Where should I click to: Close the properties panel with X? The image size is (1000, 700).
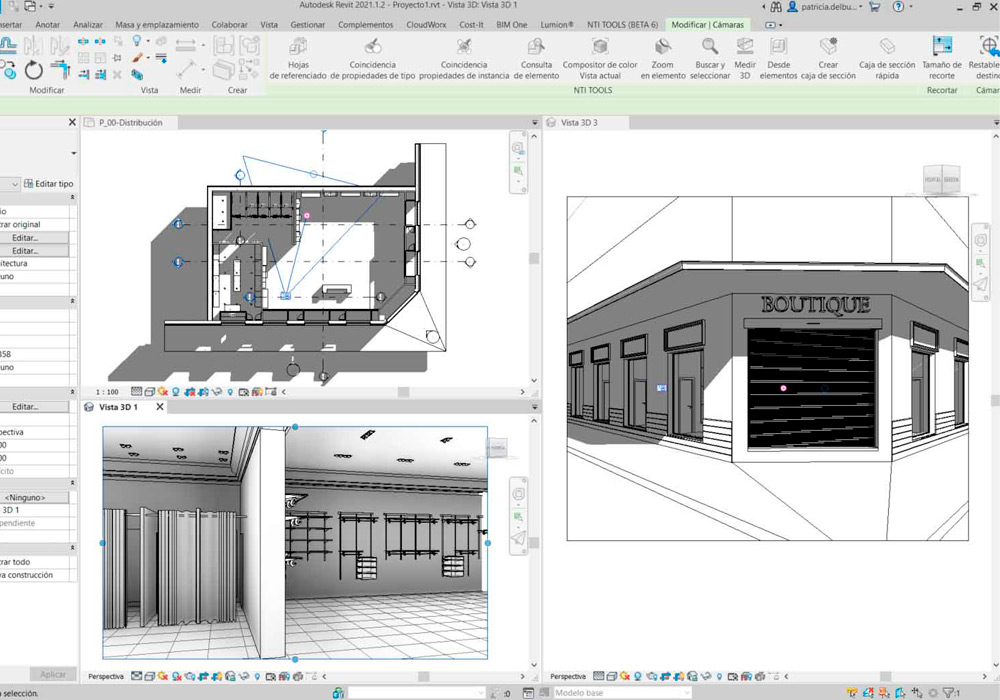(72, 122)
